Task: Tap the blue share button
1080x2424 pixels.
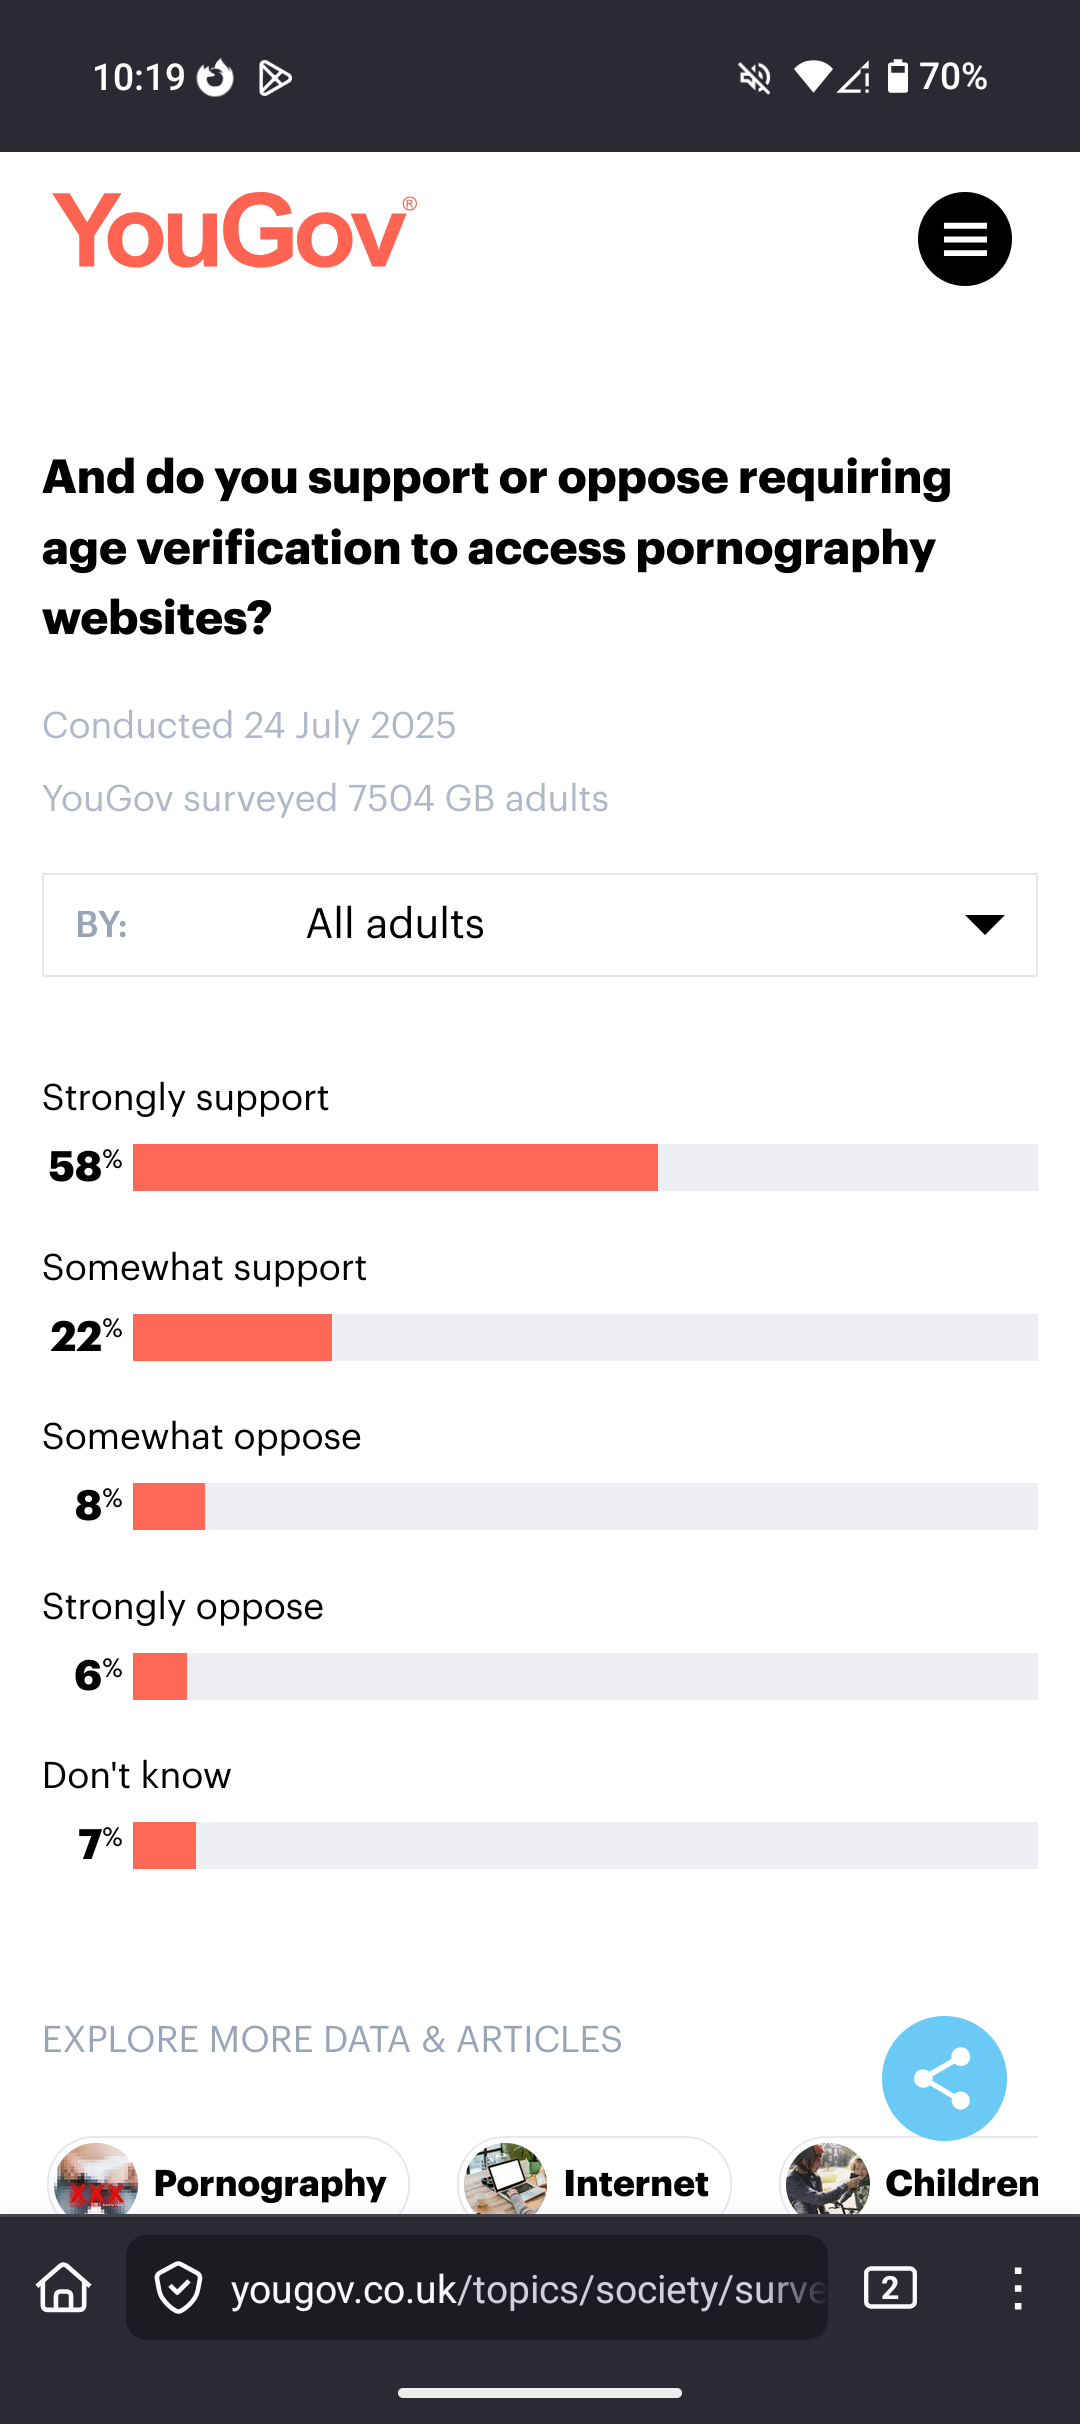Action: tap(944, 2078)
